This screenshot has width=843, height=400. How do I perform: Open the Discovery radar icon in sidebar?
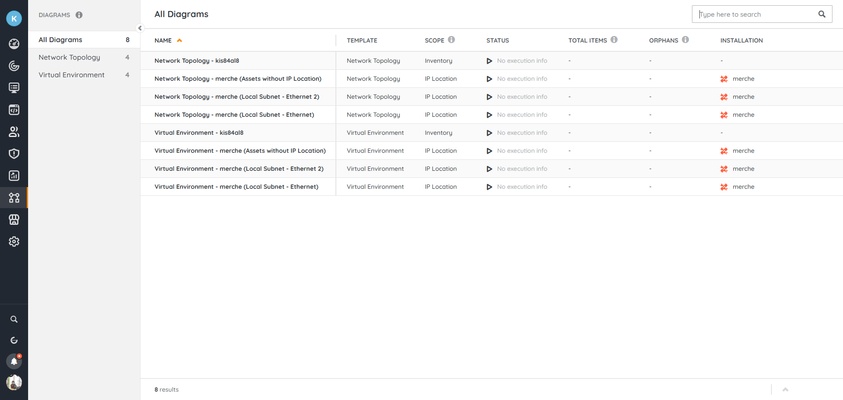pos(14,66)
